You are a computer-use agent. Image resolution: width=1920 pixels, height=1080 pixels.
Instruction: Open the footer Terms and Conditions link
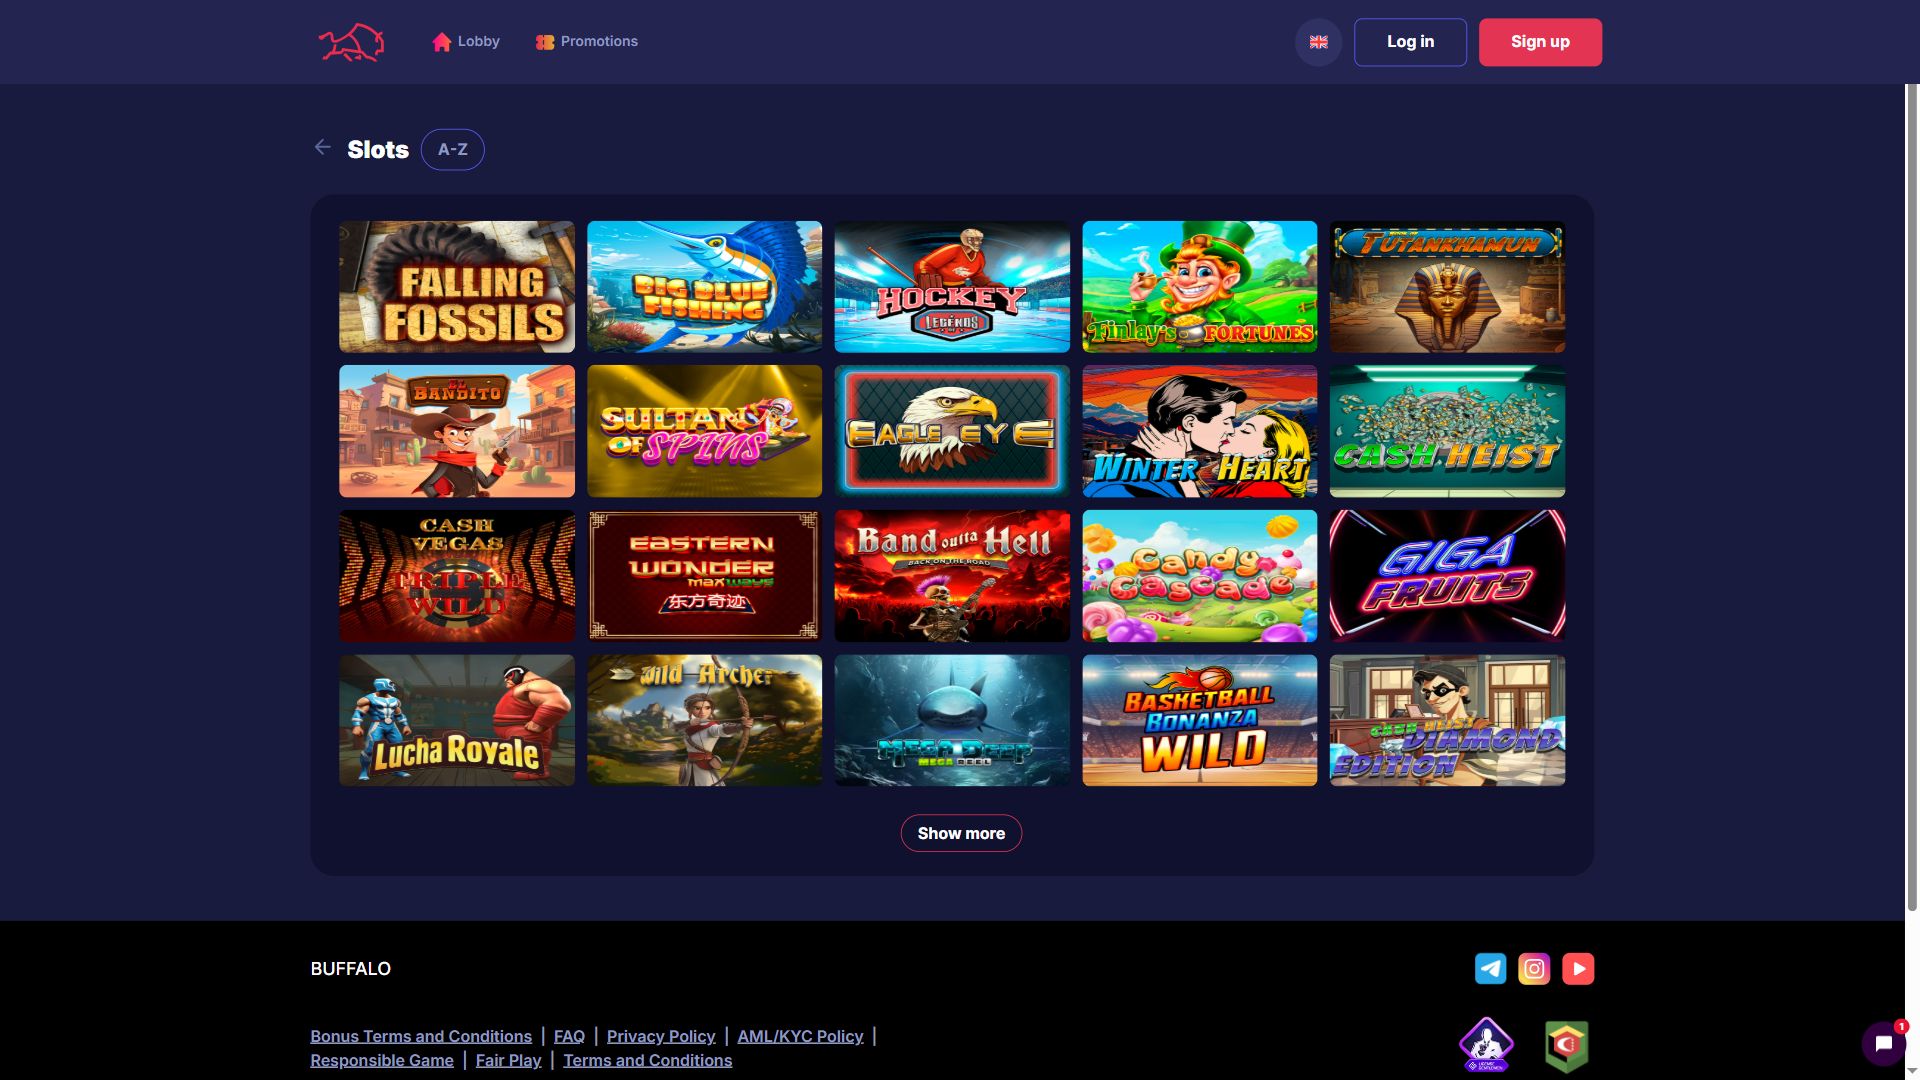647,1060
